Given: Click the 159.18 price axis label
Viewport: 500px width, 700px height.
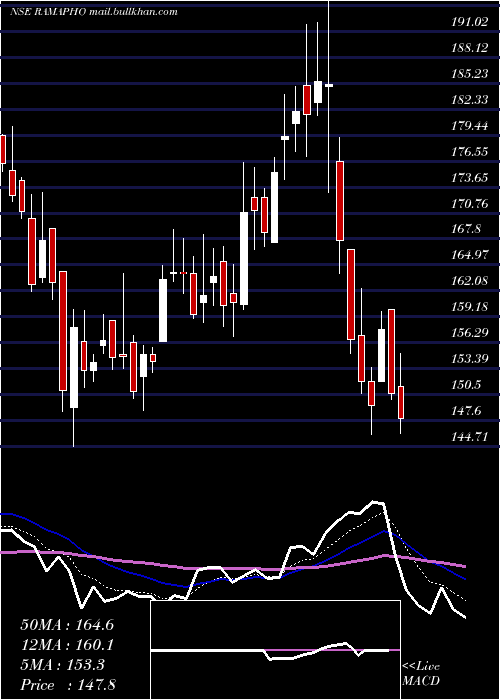Looking at the screenshot, I should click(x=469, y=307).
